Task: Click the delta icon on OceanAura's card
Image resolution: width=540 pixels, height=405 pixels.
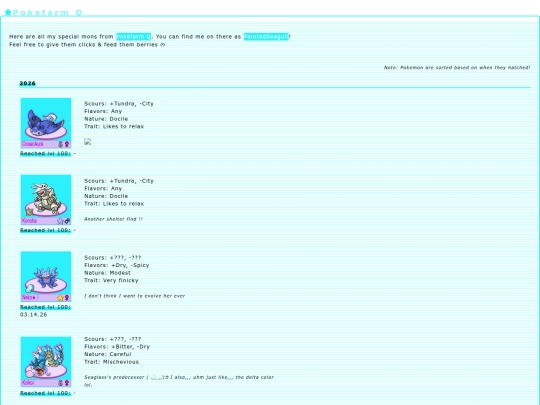Action: coord(60,144)
